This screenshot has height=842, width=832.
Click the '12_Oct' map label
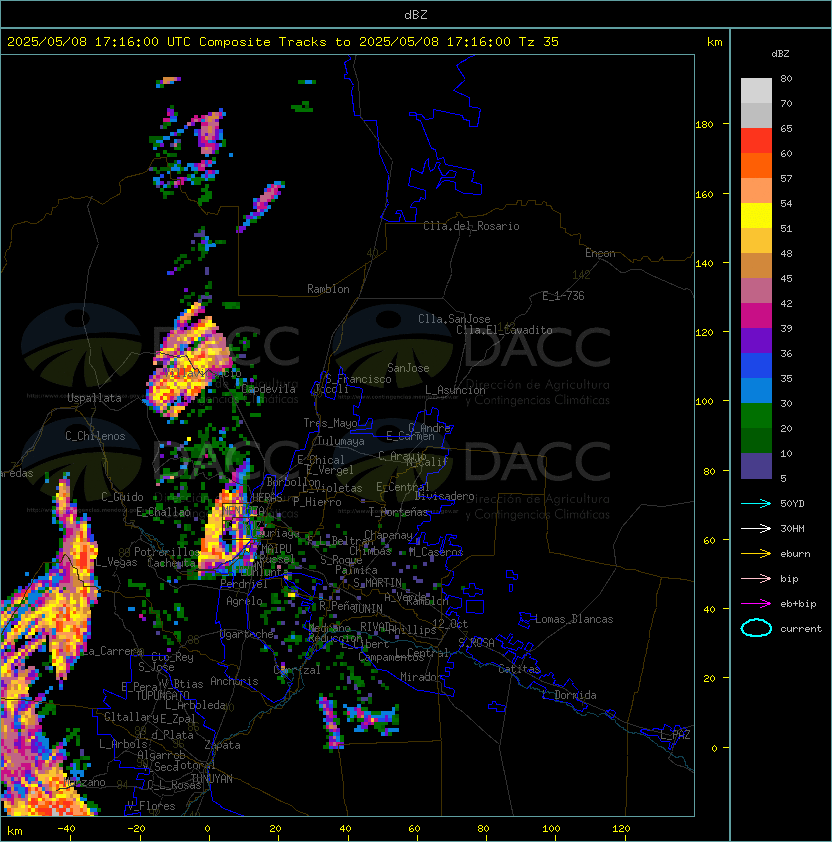click(x=450, y=624)
